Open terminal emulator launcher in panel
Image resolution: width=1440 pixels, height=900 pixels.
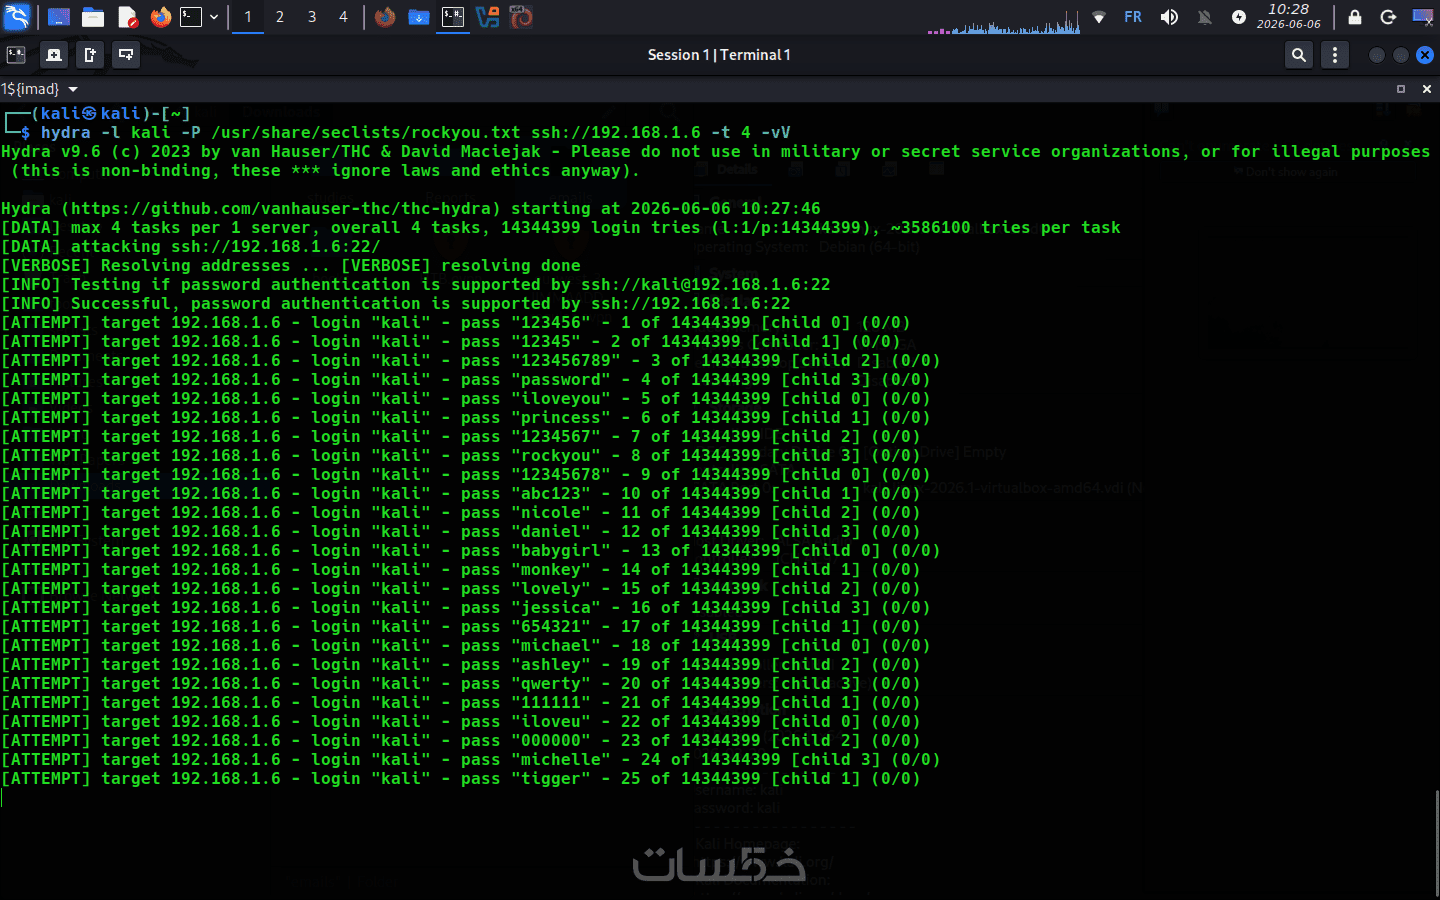191,17
